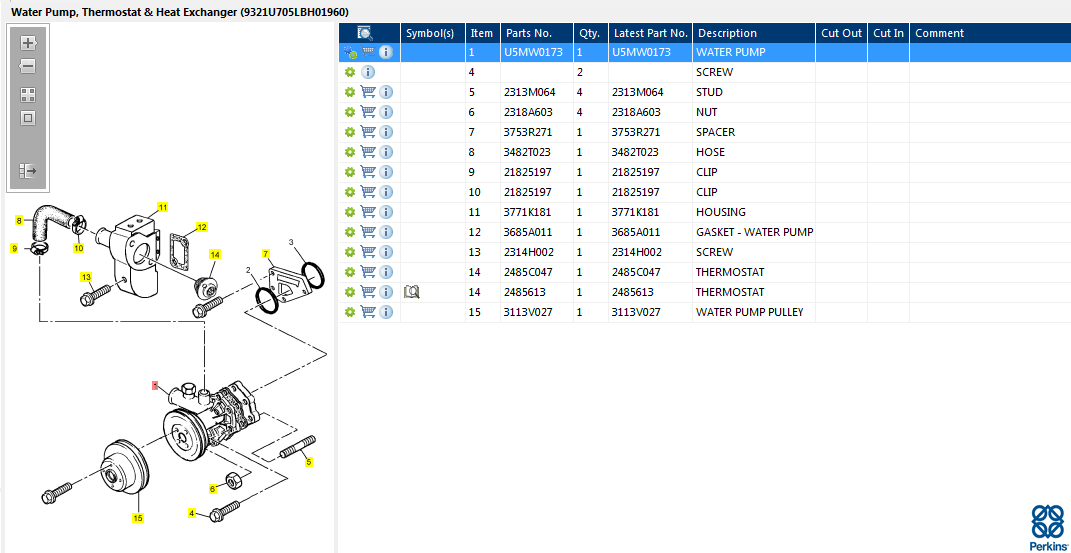The image size is (1071, 553).
Task: Select callout 12 gasket on the diagram
Action: (x=201, y=227)
